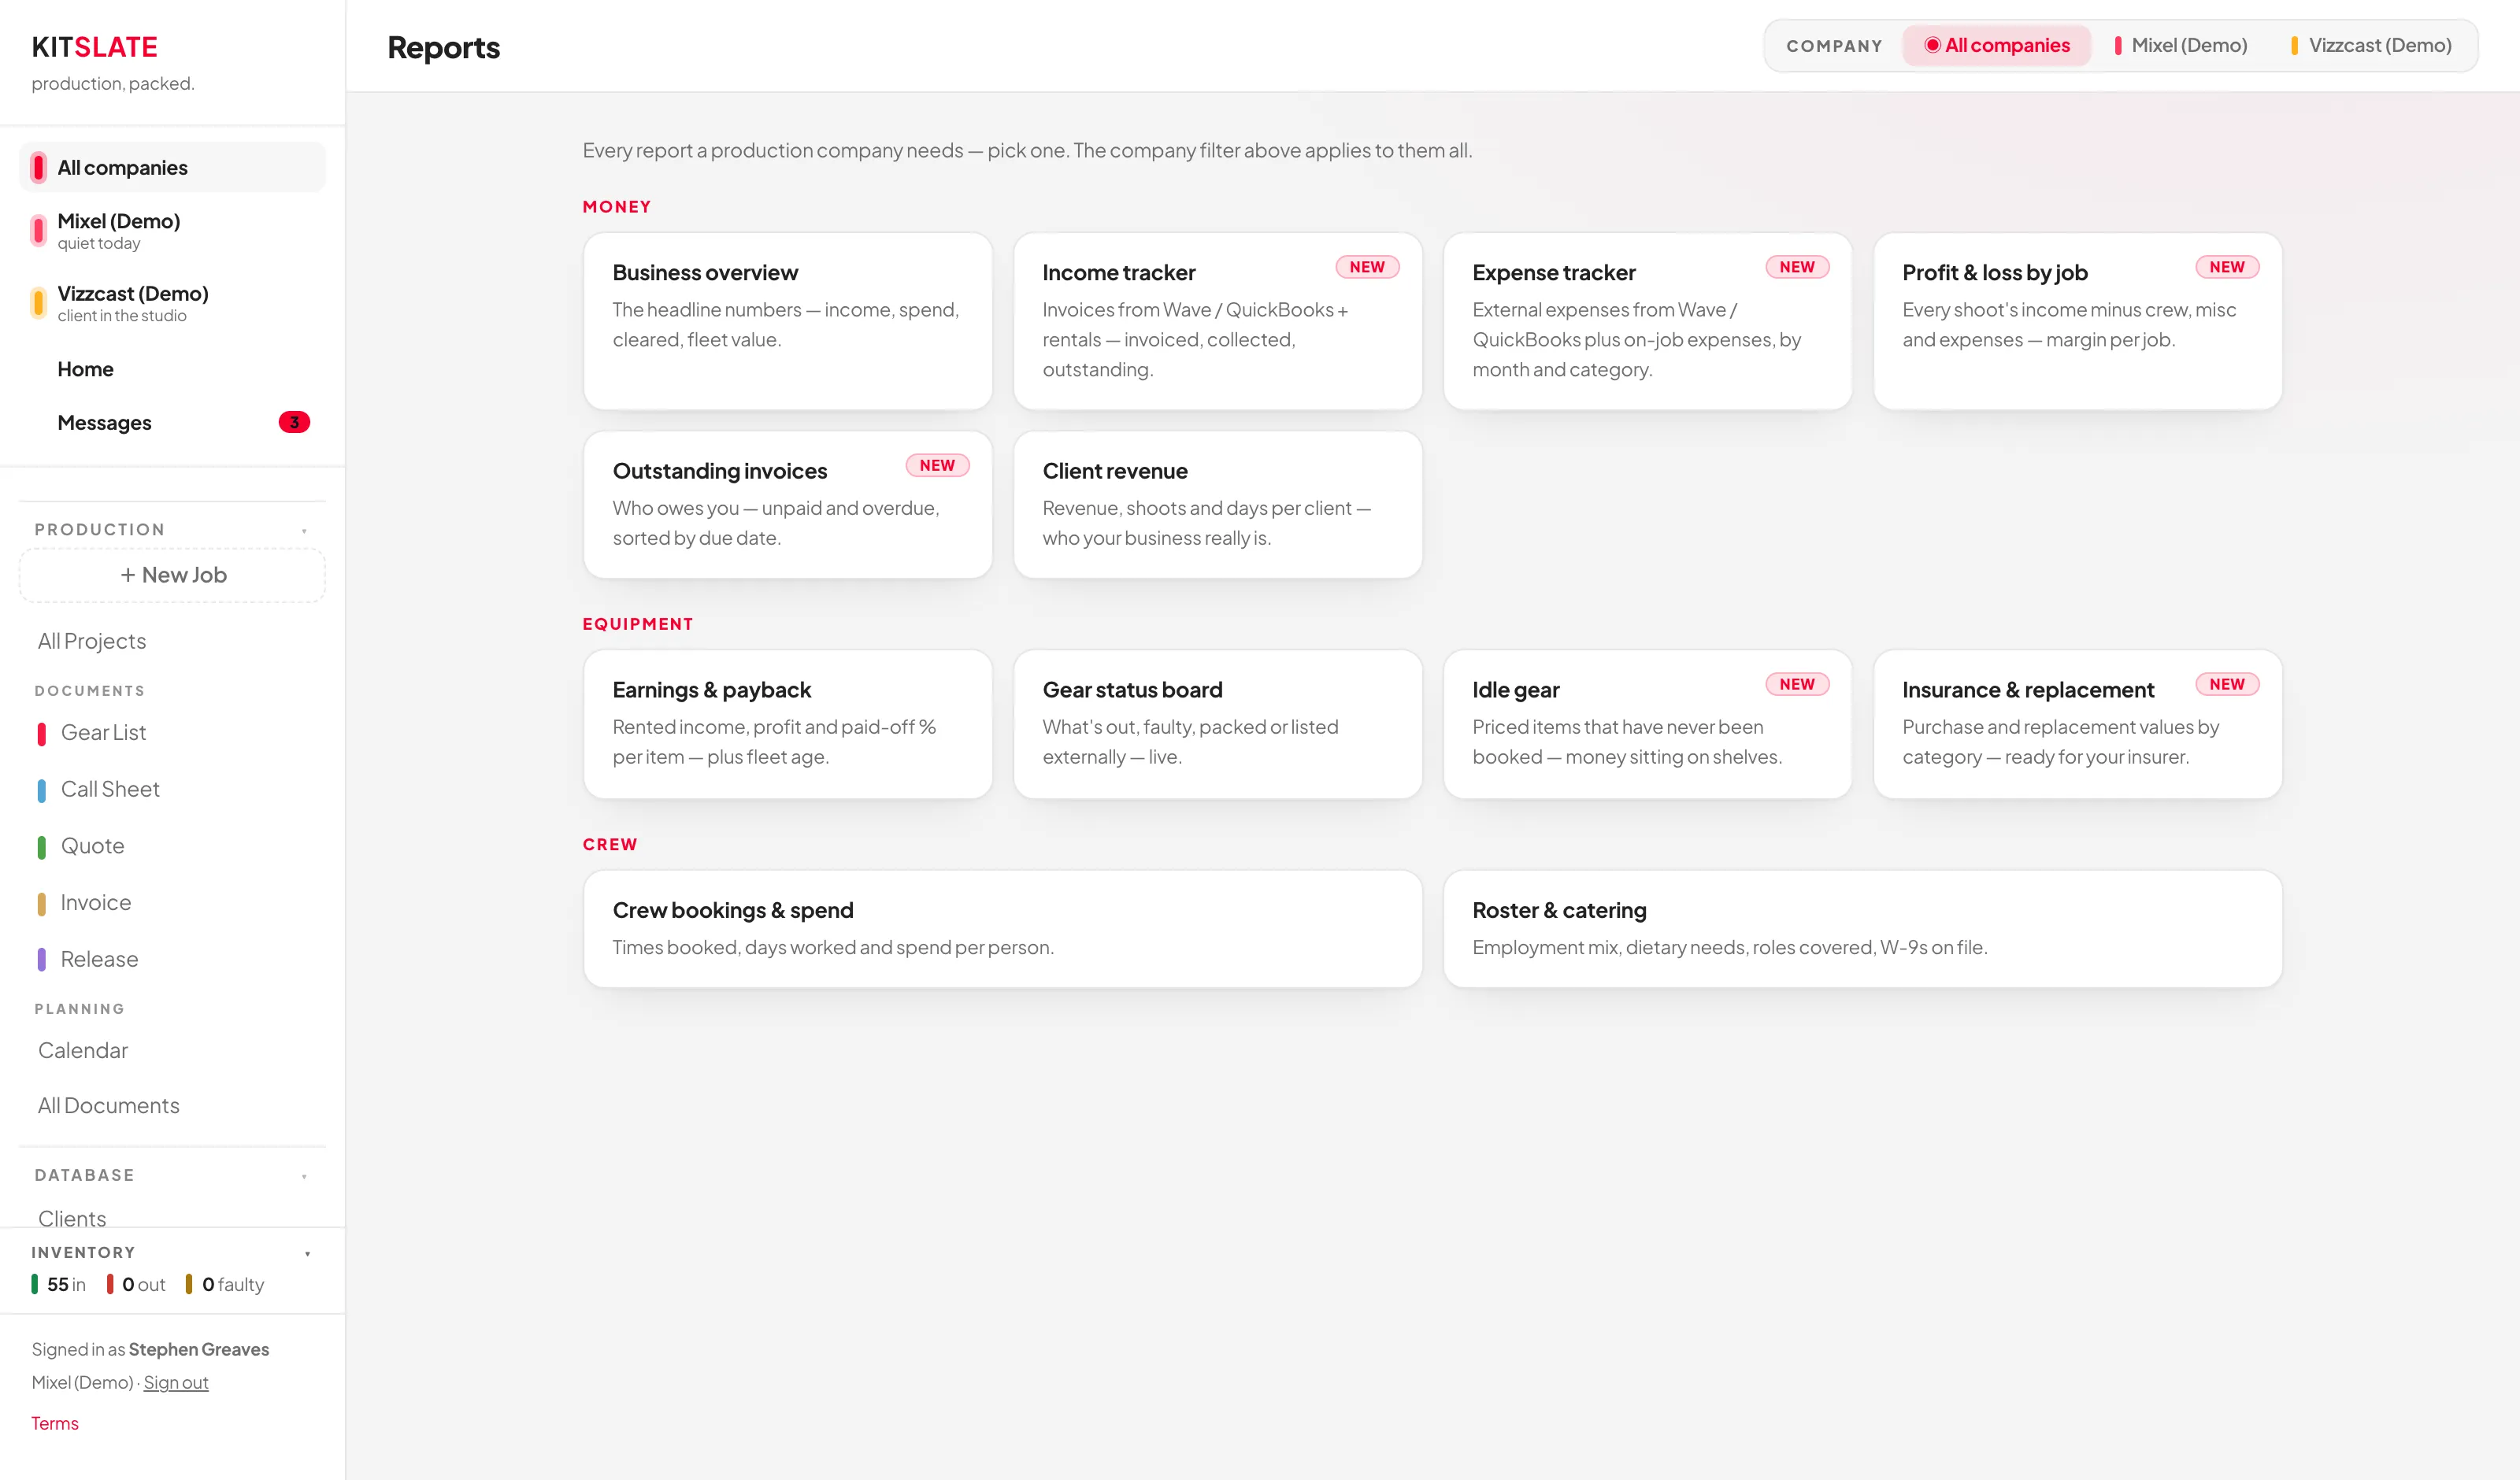
Task: Open the Outstanding invoices report
Action: (x=788, y=505)
